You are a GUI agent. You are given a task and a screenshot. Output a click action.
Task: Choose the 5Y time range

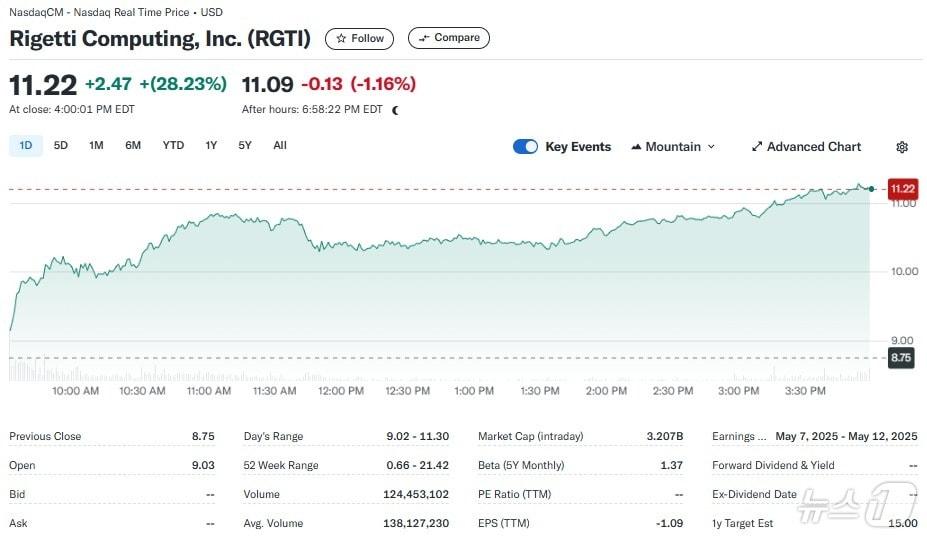point(245,146)
